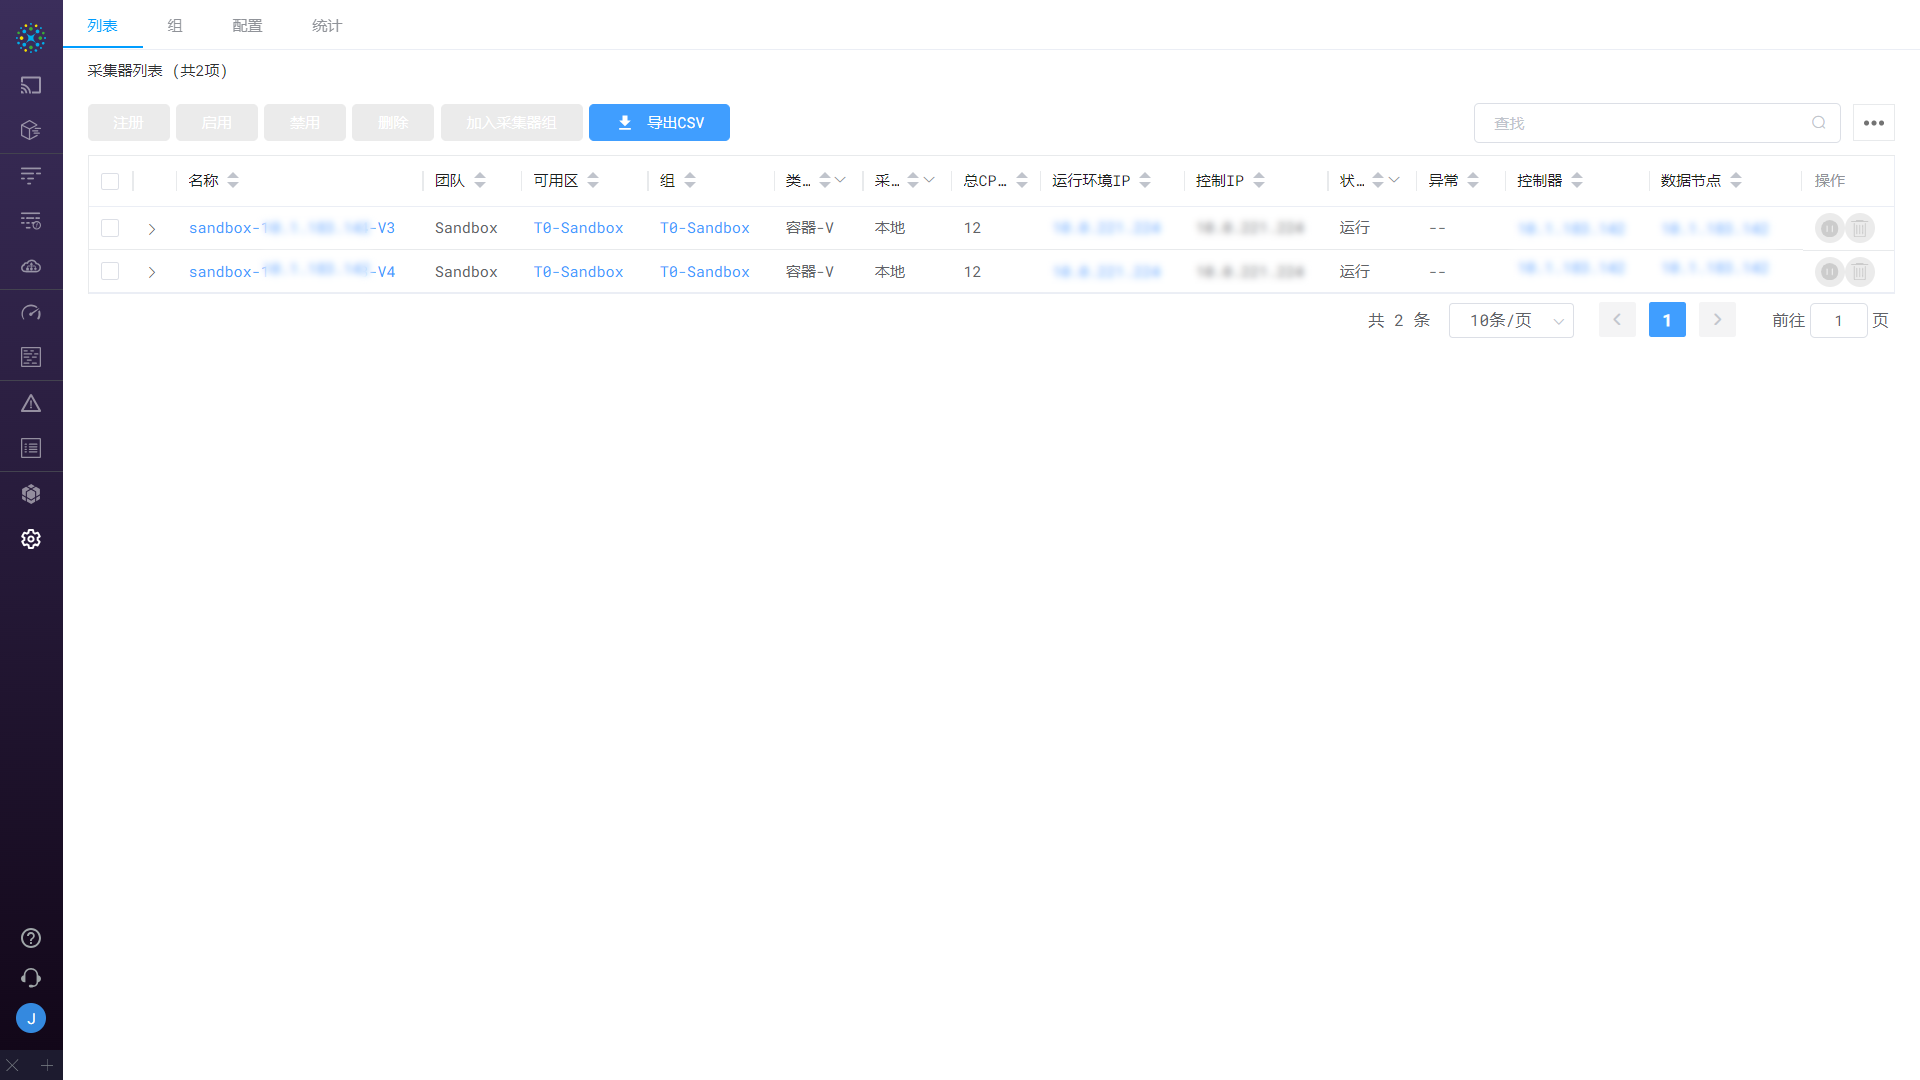
Task: Switch to the 配置 tab
Action: pyautogui.click(x=247, y=26)
